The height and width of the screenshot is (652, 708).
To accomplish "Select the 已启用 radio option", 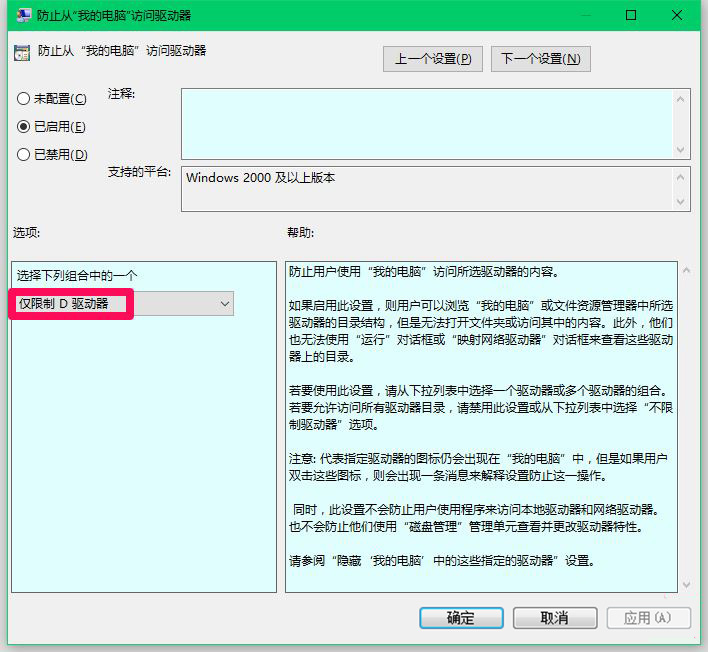I will [24, 127].
